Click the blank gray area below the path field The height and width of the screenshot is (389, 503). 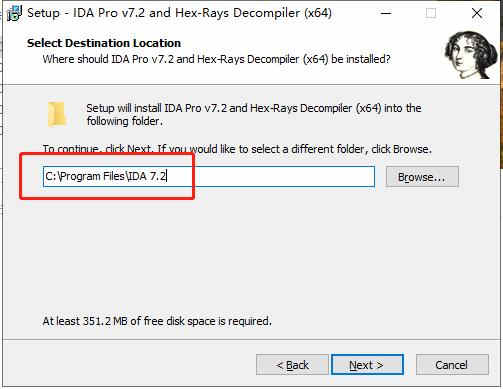tap(250, 253)
